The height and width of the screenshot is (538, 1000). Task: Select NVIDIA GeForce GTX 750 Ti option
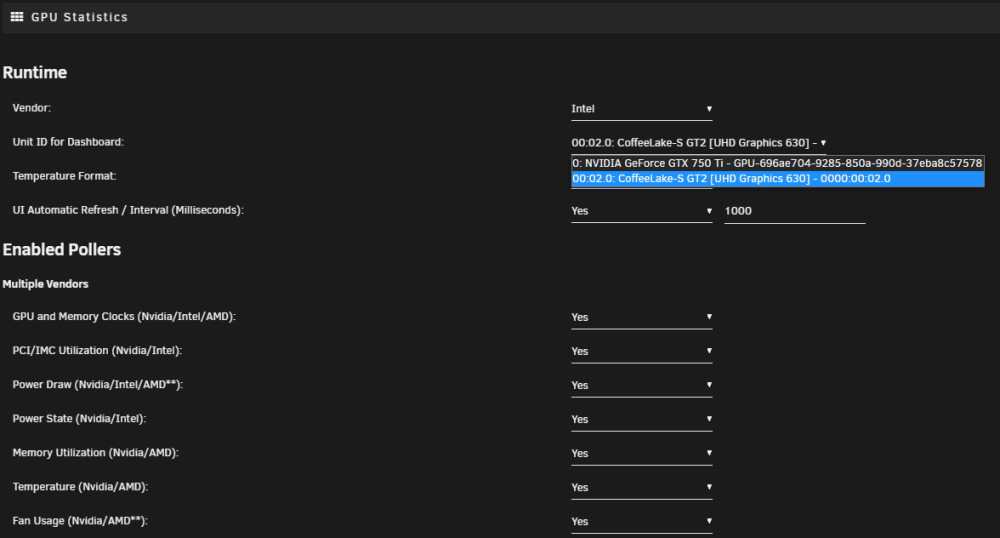(777, 163)
